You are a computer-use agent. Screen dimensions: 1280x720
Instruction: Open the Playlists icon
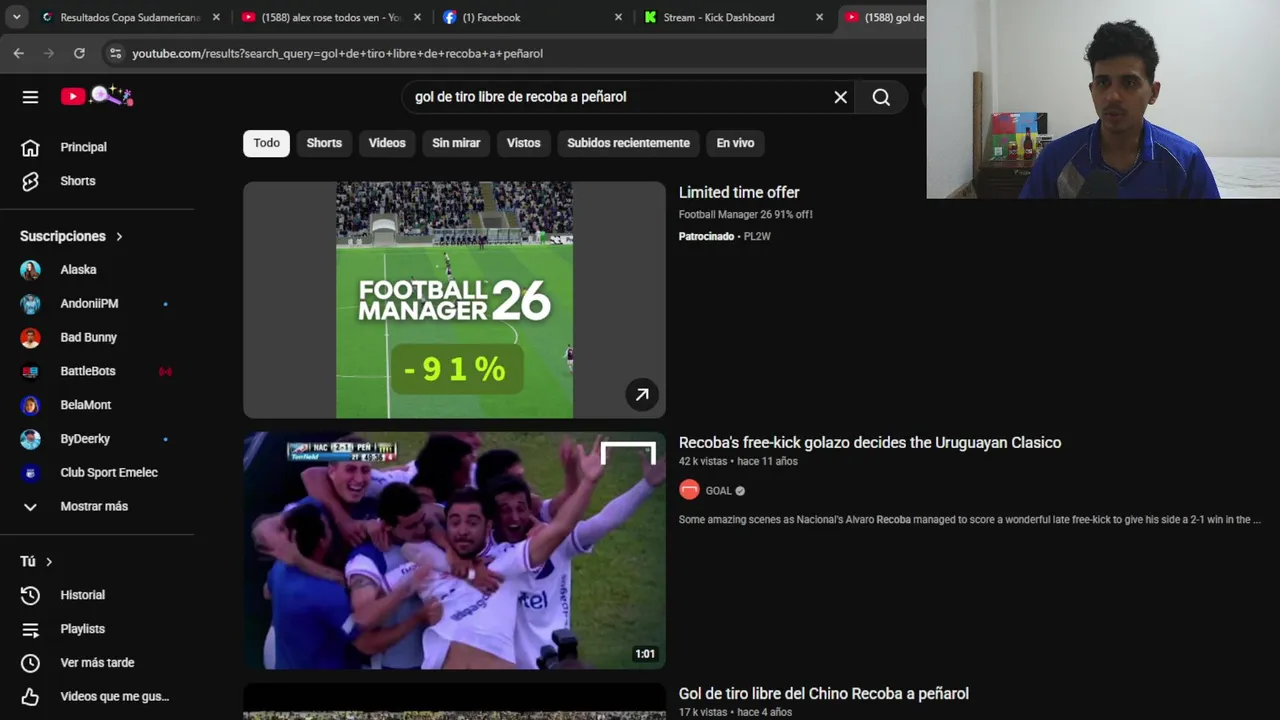point(30,629)
